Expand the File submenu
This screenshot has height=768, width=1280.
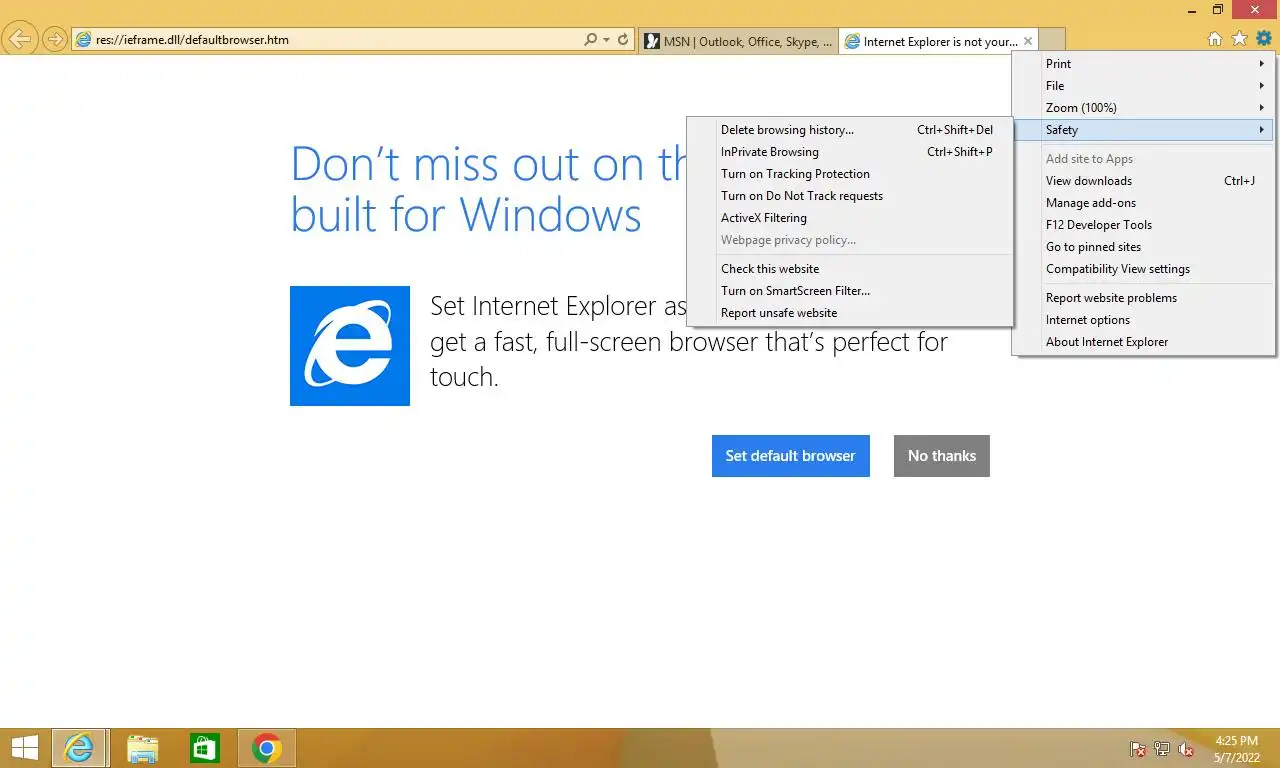[x=1144, y=85]
